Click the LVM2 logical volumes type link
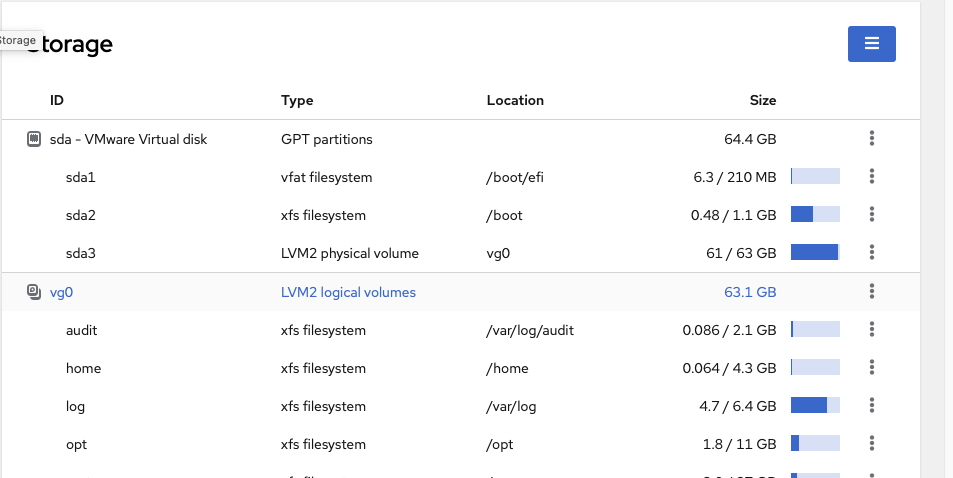 pos(348,293)
